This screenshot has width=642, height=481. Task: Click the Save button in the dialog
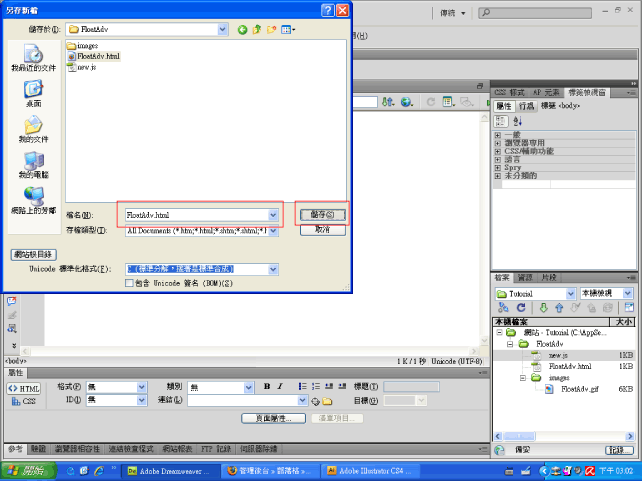(323, 215)
